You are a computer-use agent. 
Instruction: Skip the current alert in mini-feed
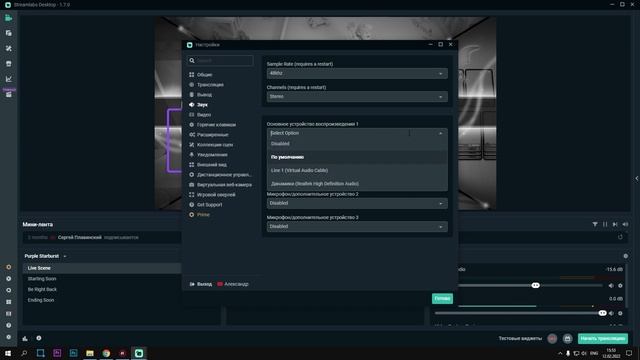coord(615,224)
